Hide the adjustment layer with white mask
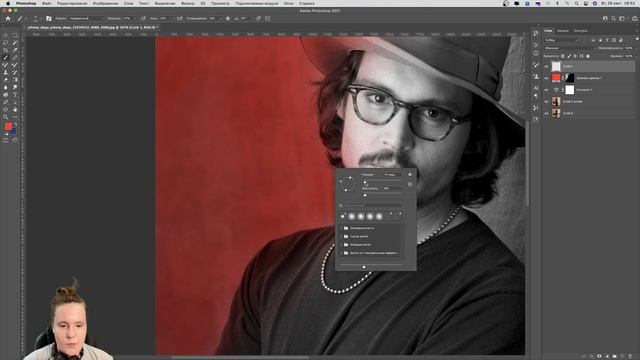The image size is (640, 360). (x=546, y=90)
